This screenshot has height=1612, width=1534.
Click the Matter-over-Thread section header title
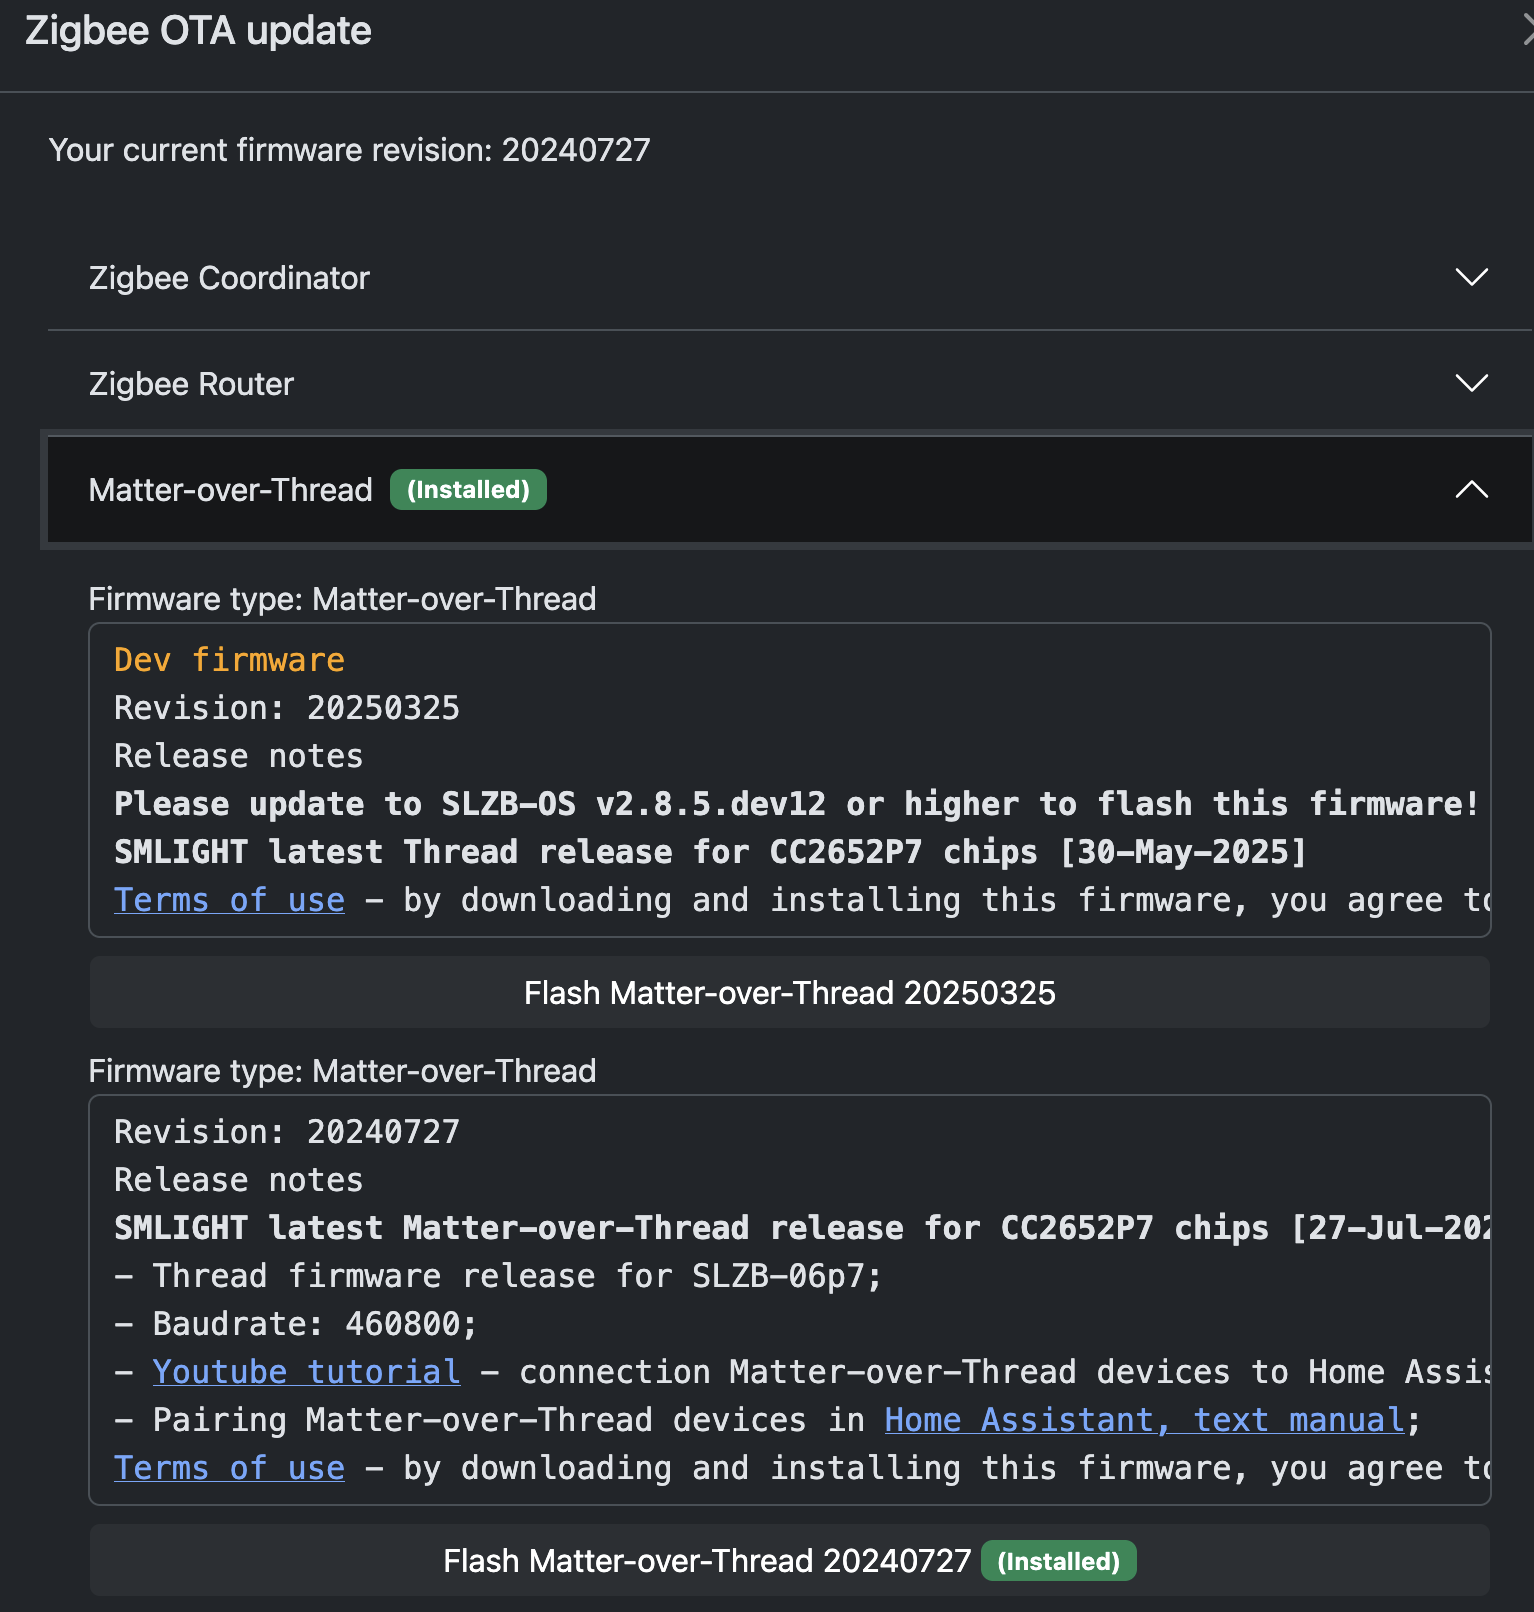click(230, 490)
